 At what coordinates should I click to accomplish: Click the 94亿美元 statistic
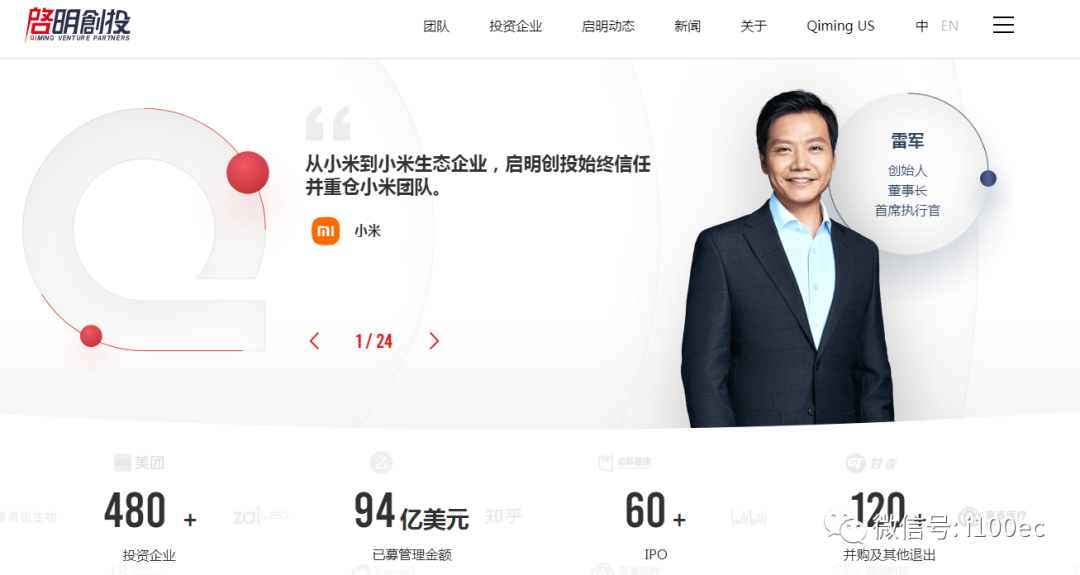point(411,511)
